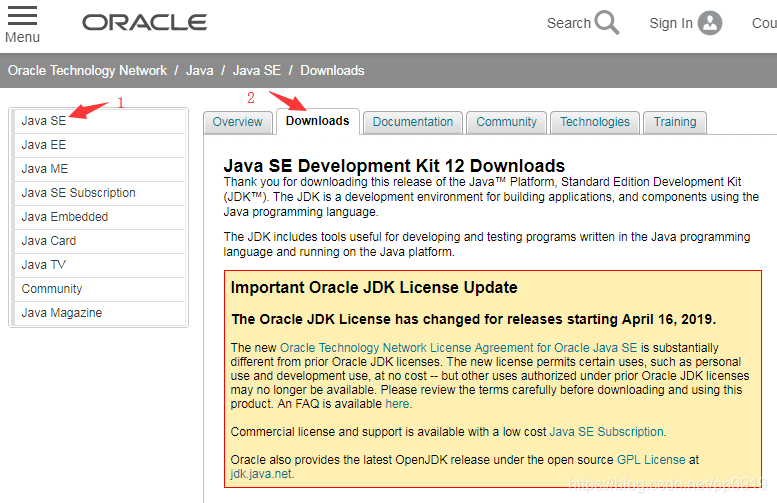Click 'Java SE Development Kit 12 Downloads' heading
The width and height of the screenshot is (777, 503).
(x=394, y=166)
